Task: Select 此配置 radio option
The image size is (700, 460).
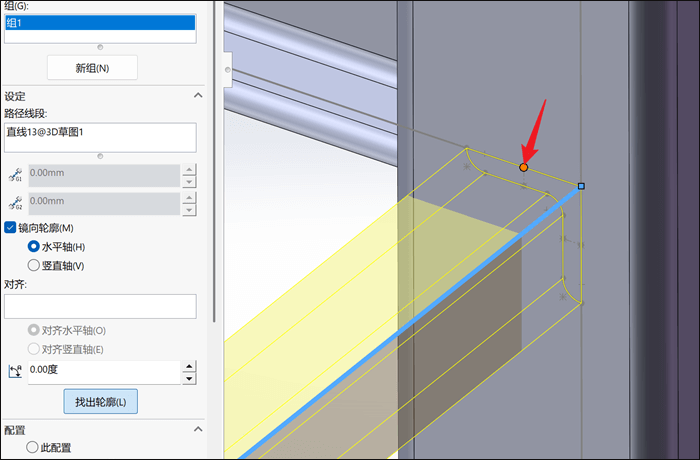Action: (32, 447)
